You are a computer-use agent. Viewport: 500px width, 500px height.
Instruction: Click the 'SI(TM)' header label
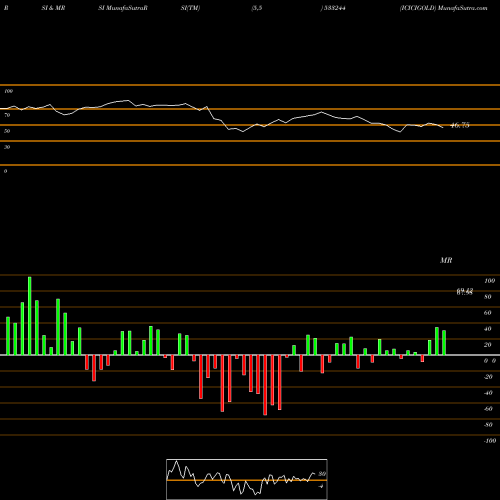coord(190,8)
